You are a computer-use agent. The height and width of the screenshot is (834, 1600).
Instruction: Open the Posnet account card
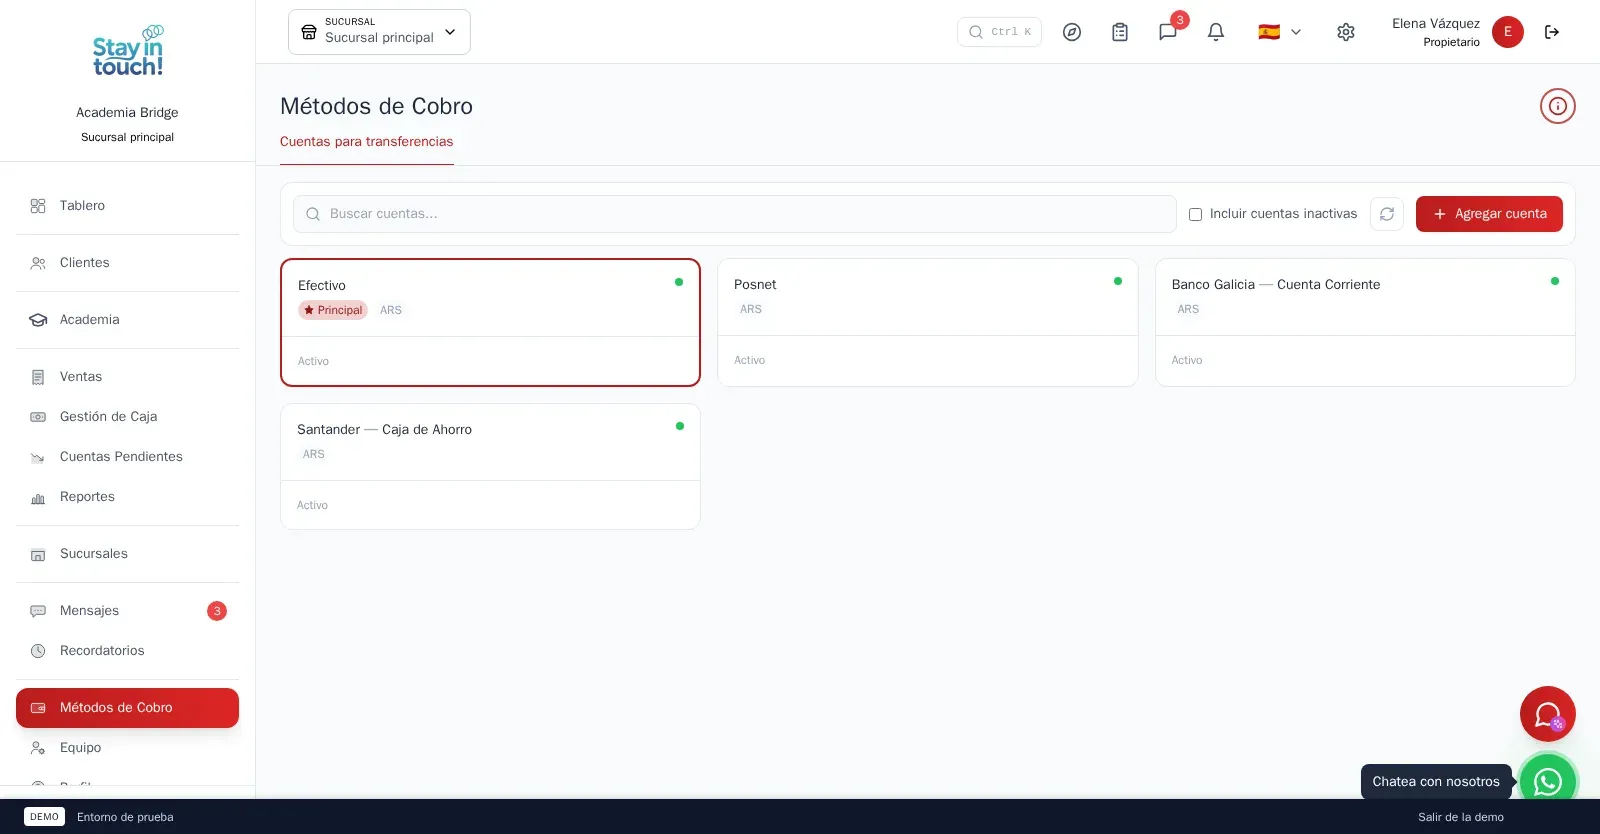(927, 323)
